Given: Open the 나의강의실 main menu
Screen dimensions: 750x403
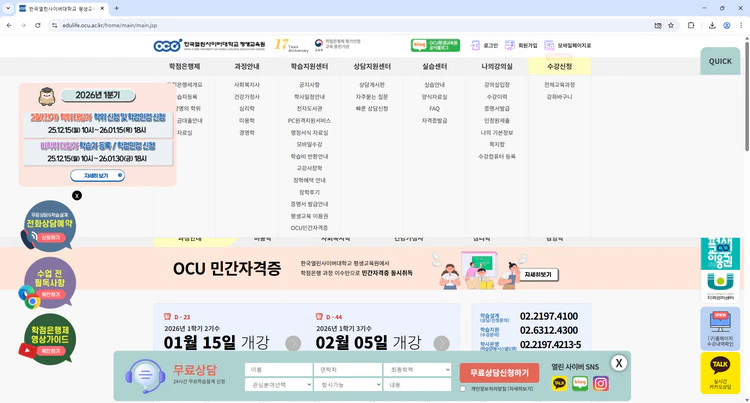Looking at the screenshot, I should [x=497, y=66].
